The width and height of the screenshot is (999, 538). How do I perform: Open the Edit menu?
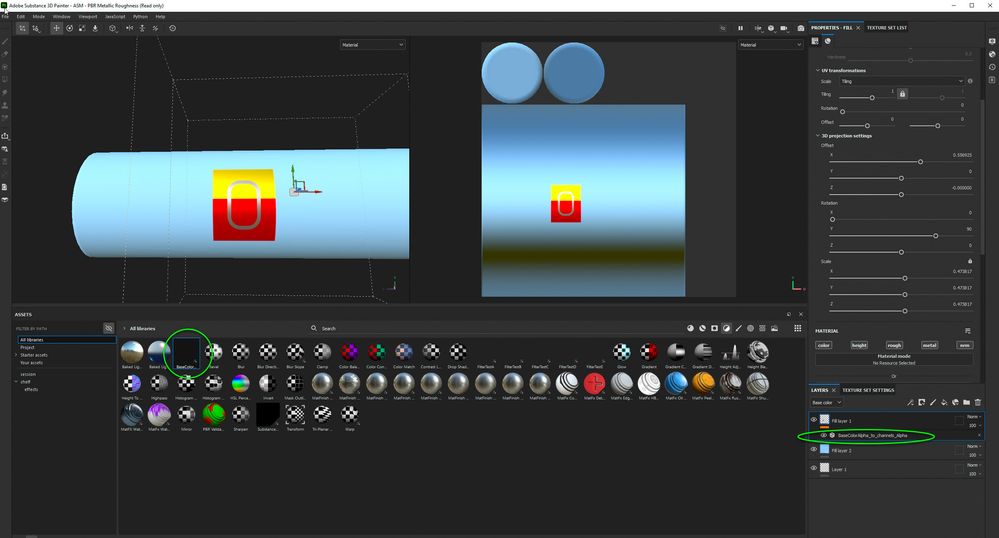coord(20,17)
